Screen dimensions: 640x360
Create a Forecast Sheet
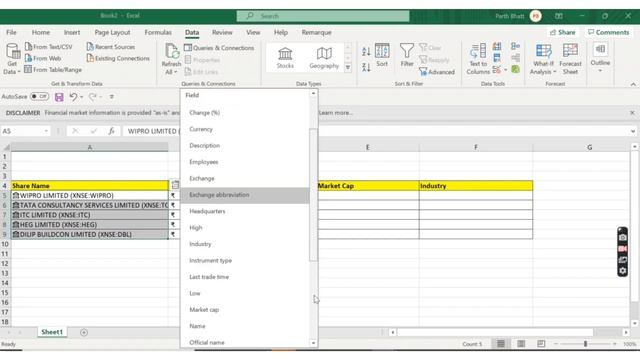point(570,59)
